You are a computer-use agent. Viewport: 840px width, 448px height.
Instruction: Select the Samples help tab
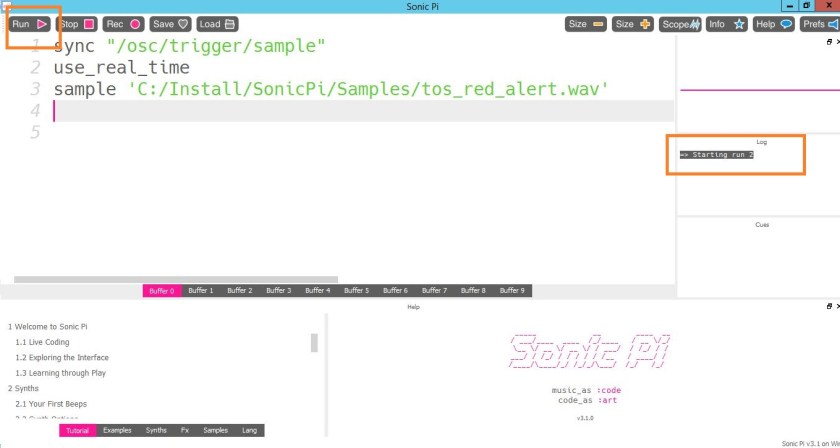click(x=215, y=430)
